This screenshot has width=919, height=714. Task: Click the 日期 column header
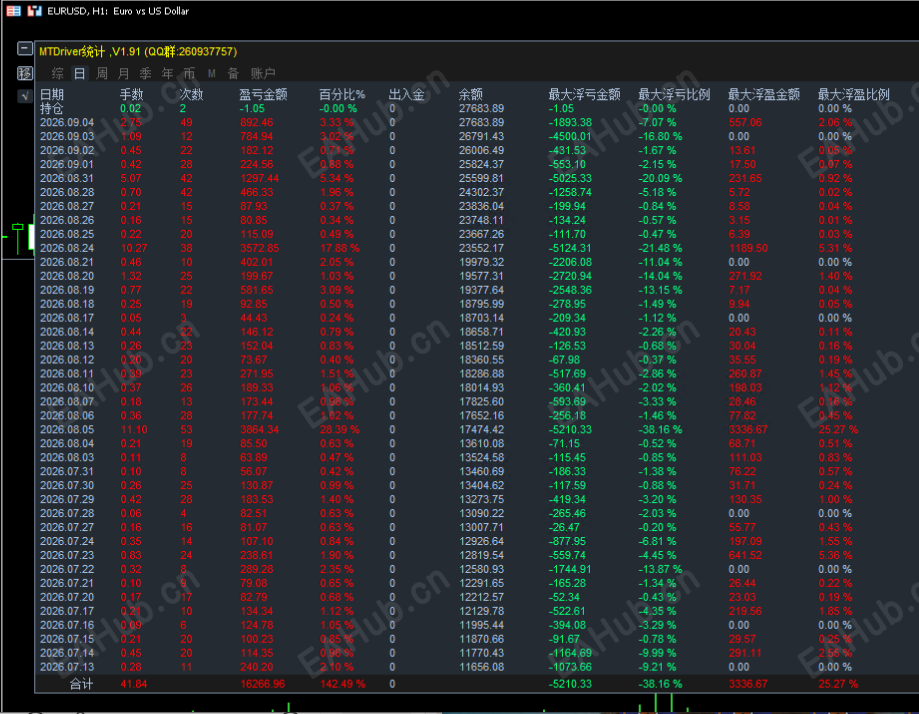tap(52, 94)
